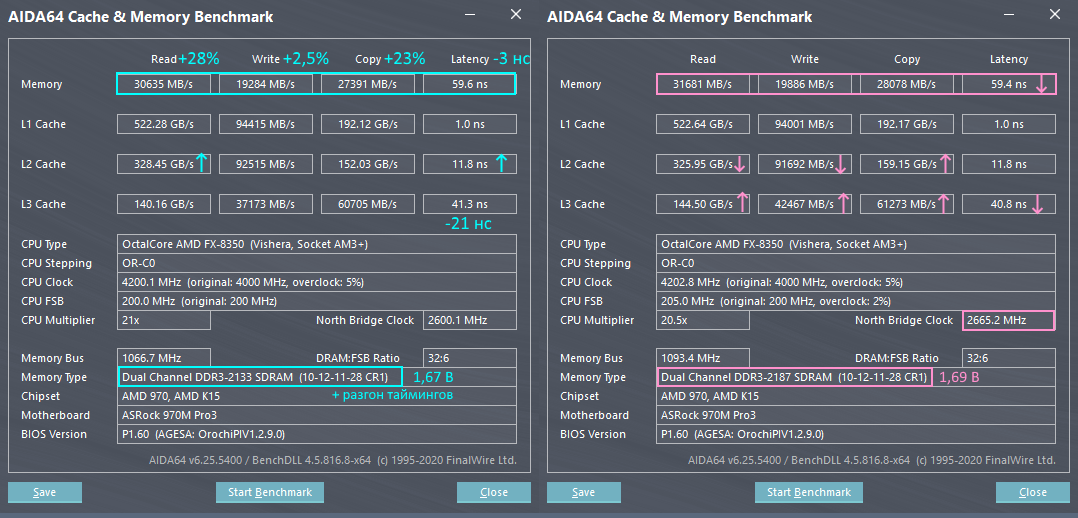Minimize the right AIDA64 benchmark window

coord(1009,15)
